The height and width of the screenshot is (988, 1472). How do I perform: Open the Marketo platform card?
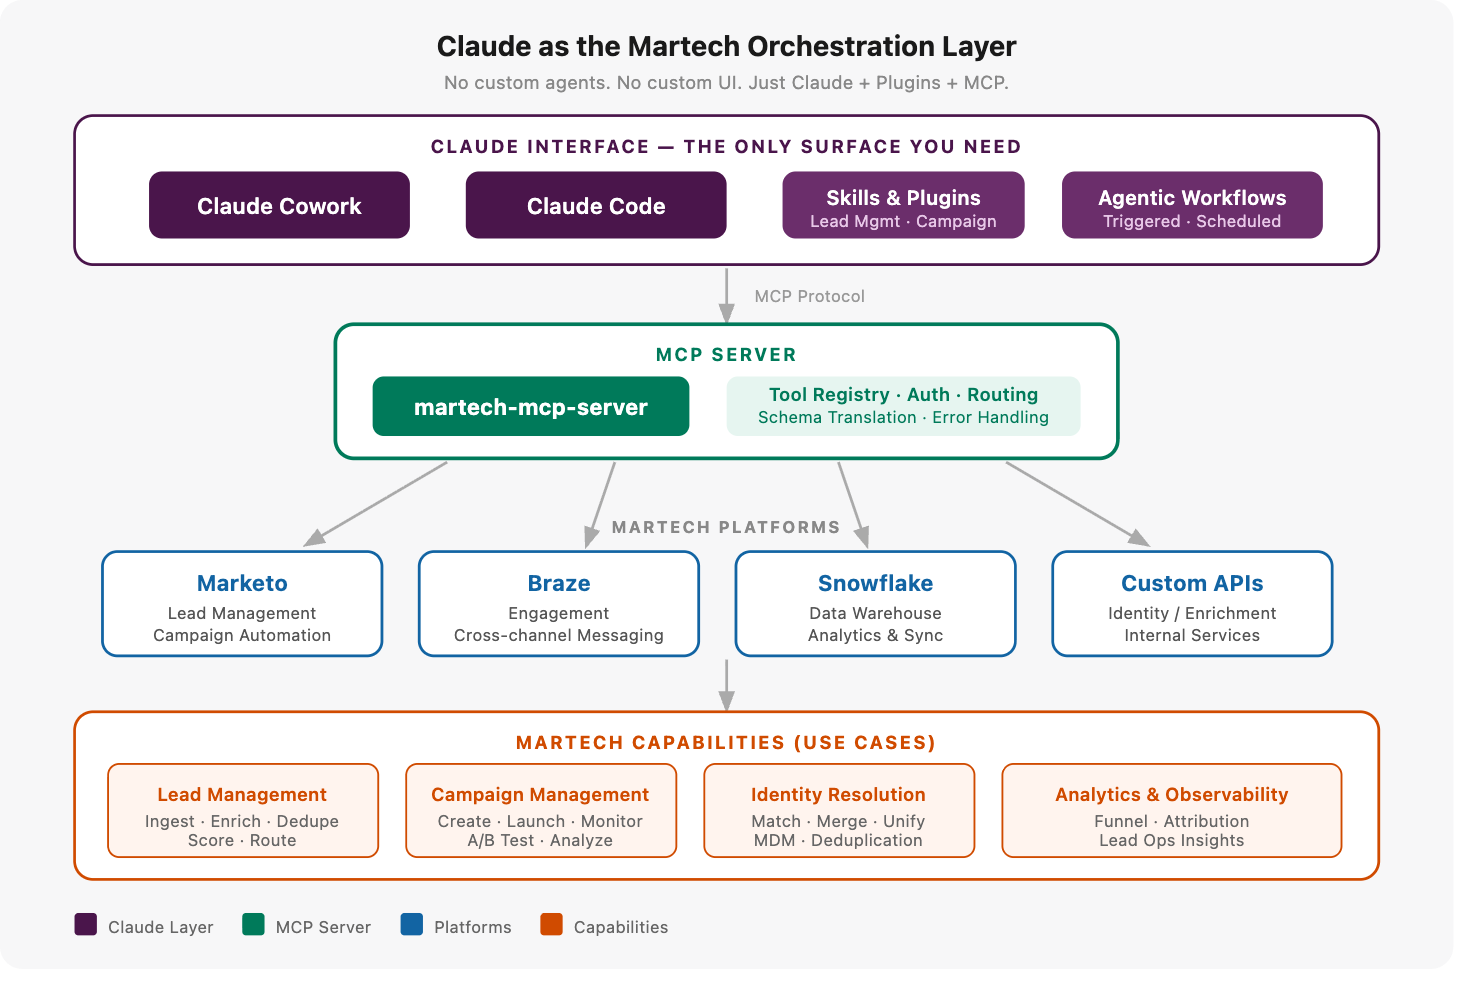(242, 604)
